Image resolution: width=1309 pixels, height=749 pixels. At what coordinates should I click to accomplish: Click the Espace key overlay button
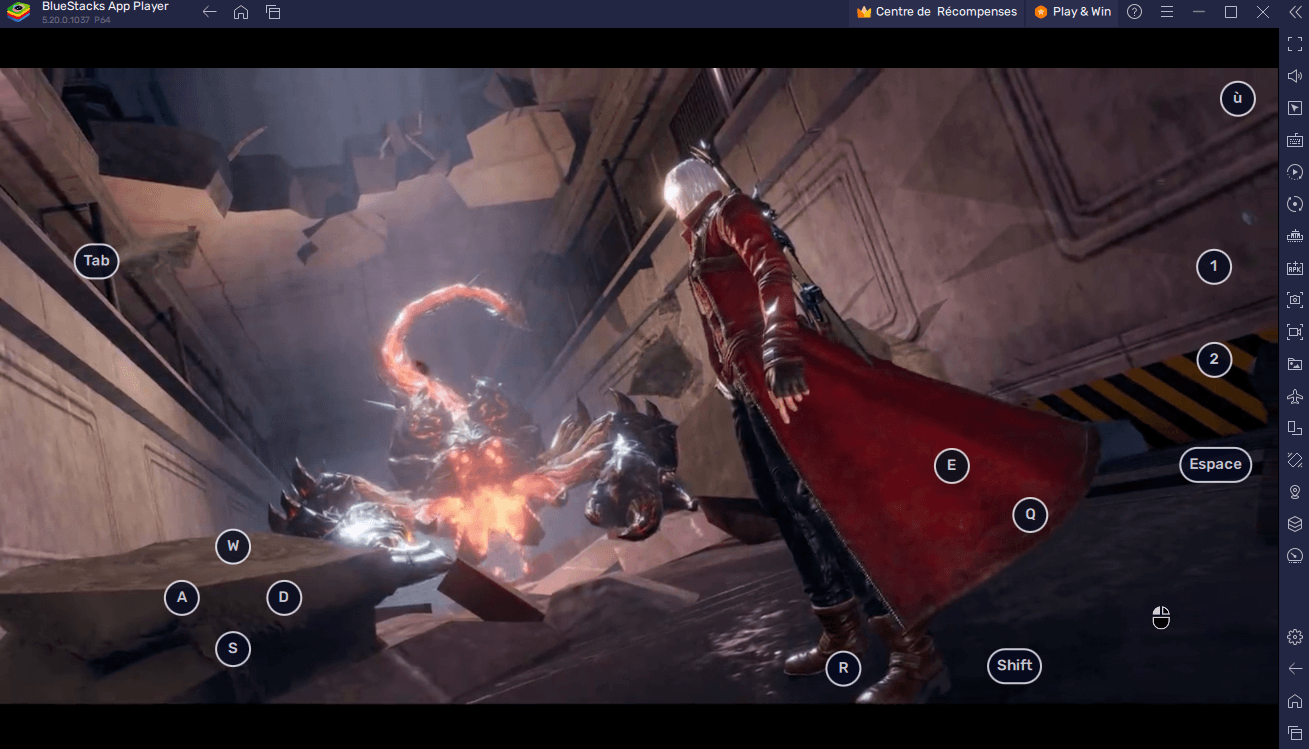1216,464
